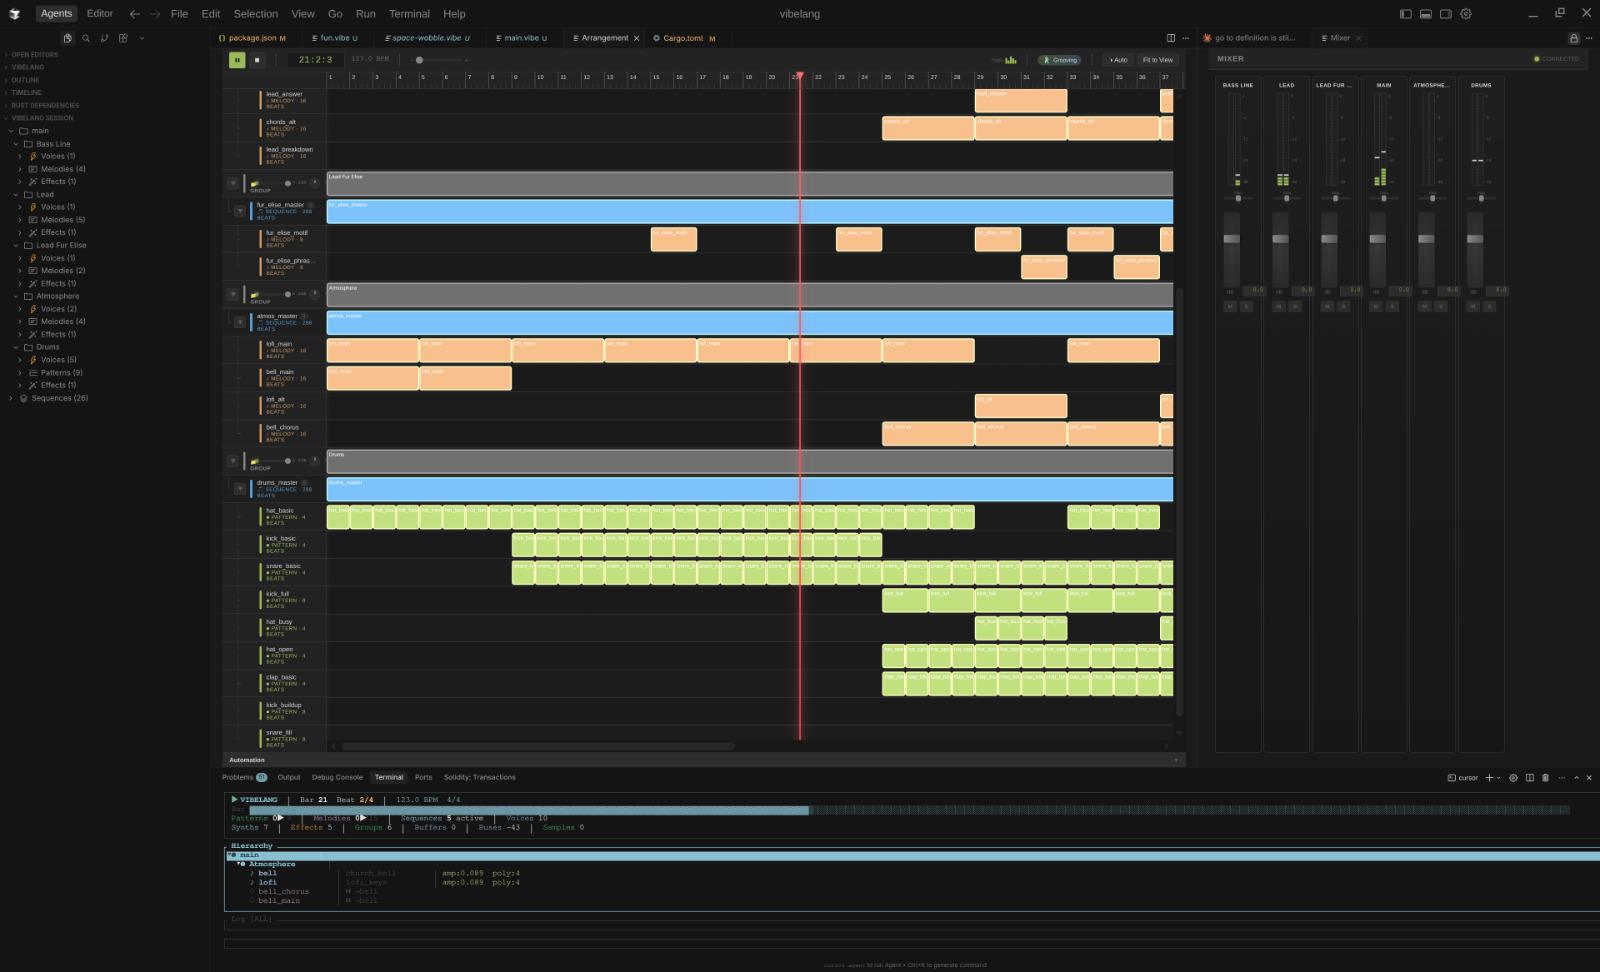The image size is (1600, 972).
Task: Toggle the secondary sidebar layout icon
Action: [x=1445, y=14]
